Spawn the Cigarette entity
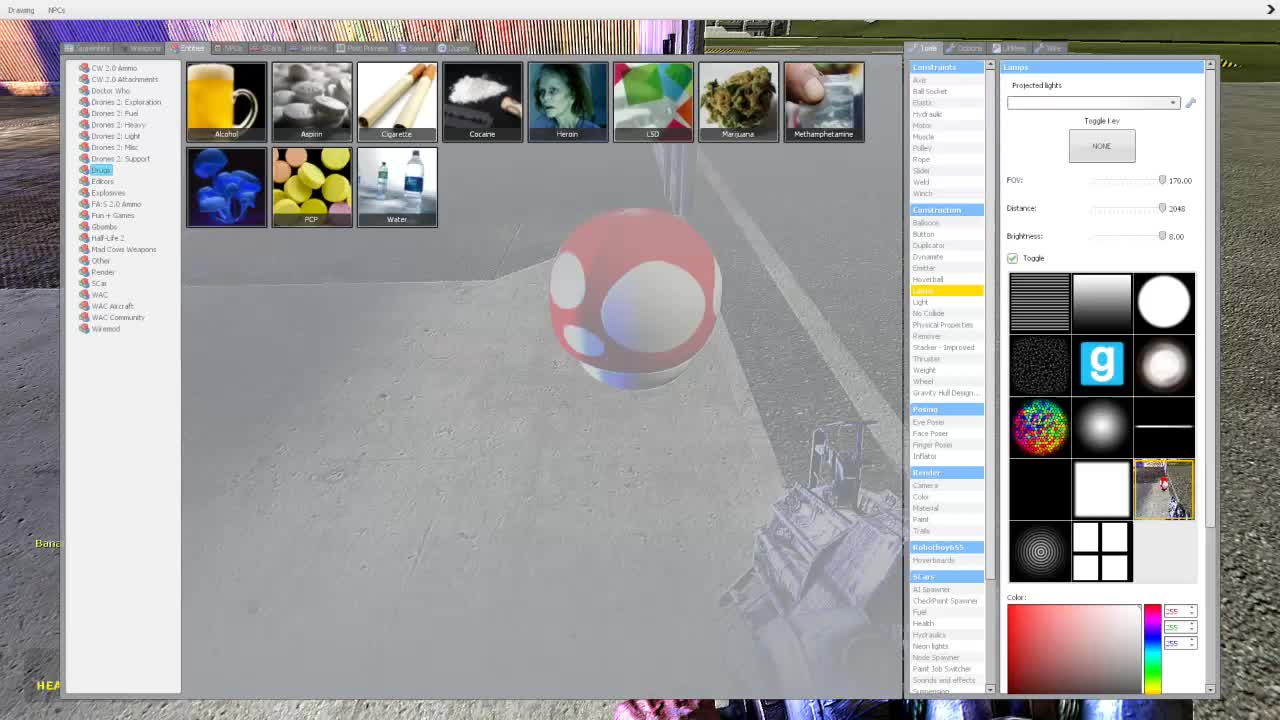This screenshot has height=720, width=1280. pyautogui.click(x=397, y=101)
